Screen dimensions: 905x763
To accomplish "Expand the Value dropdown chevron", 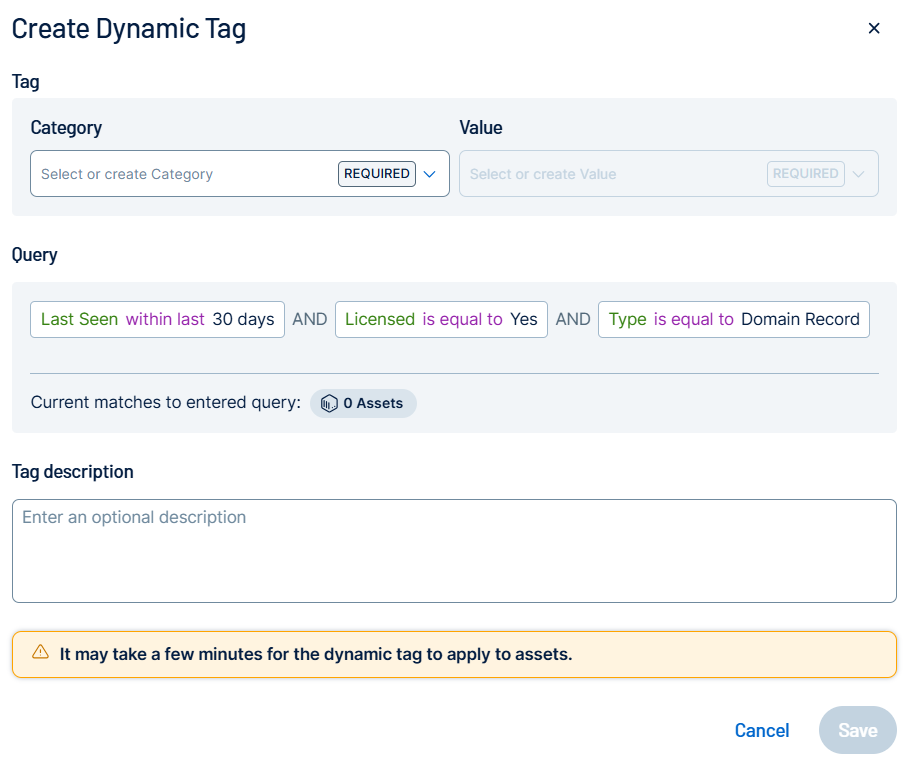I will click(858, 174).
